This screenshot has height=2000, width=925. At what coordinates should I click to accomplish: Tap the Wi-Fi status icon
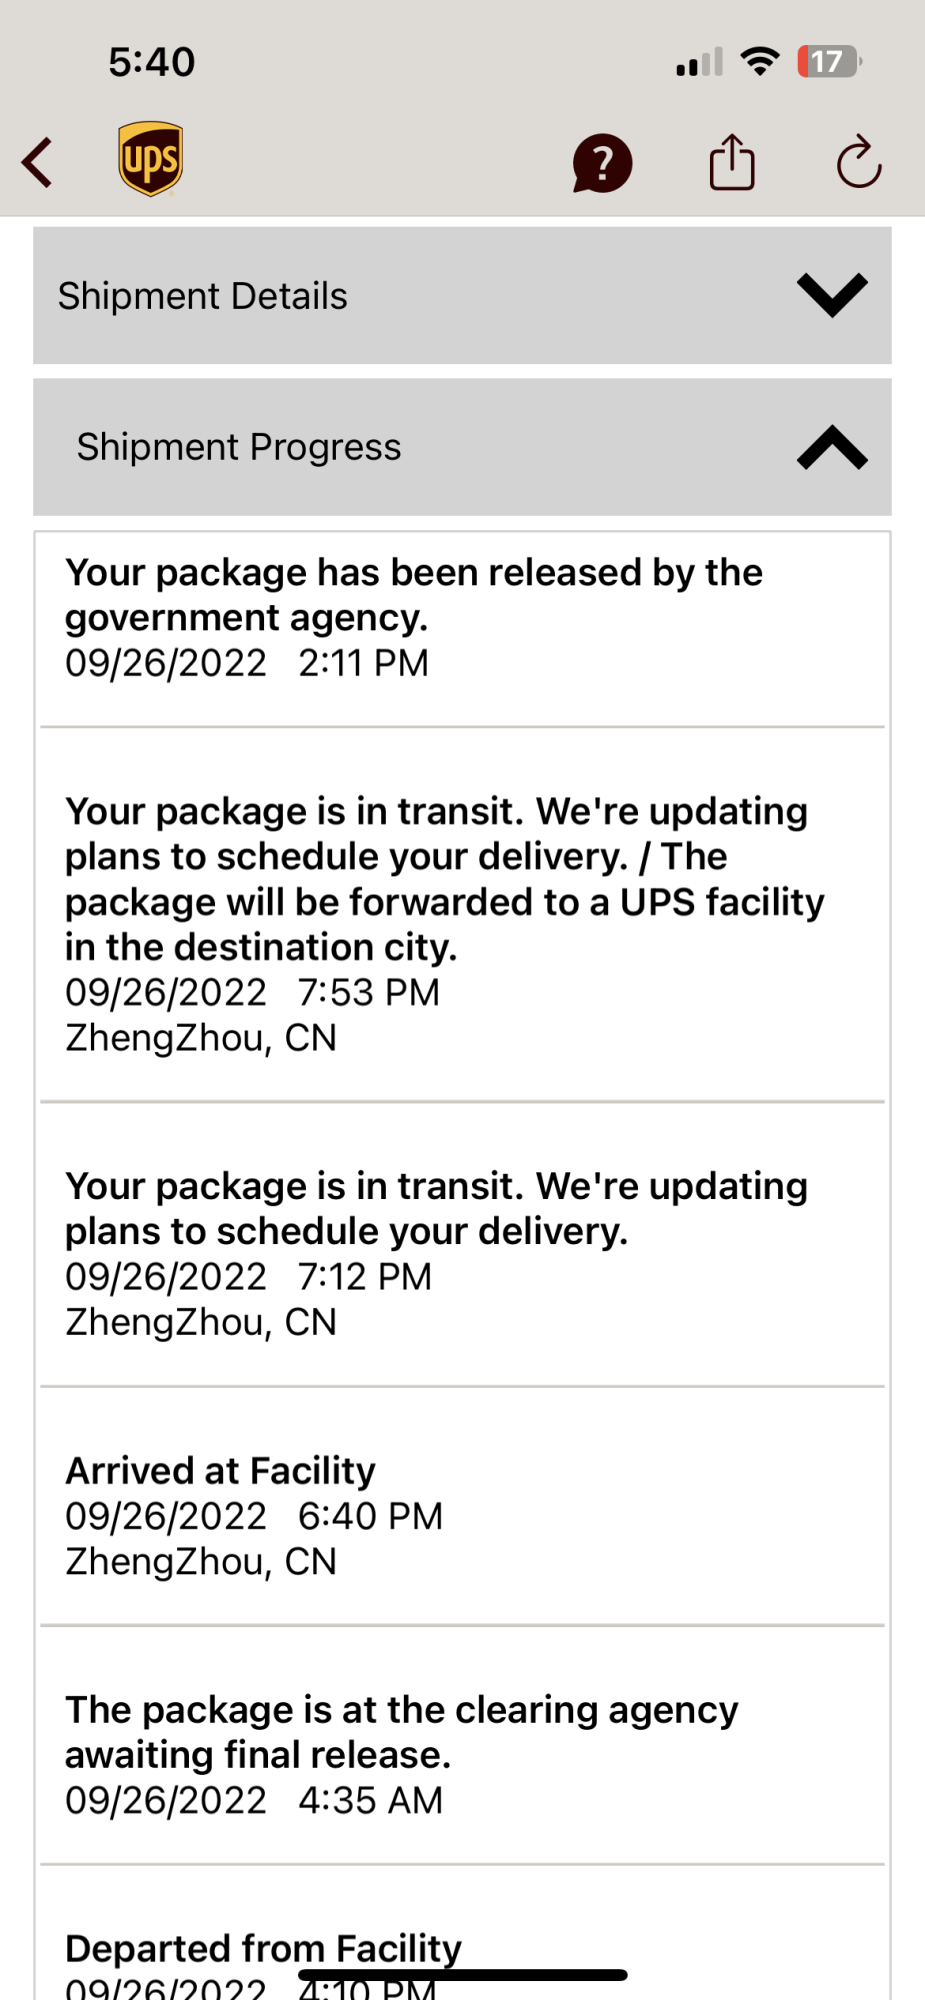coord(760,62)
